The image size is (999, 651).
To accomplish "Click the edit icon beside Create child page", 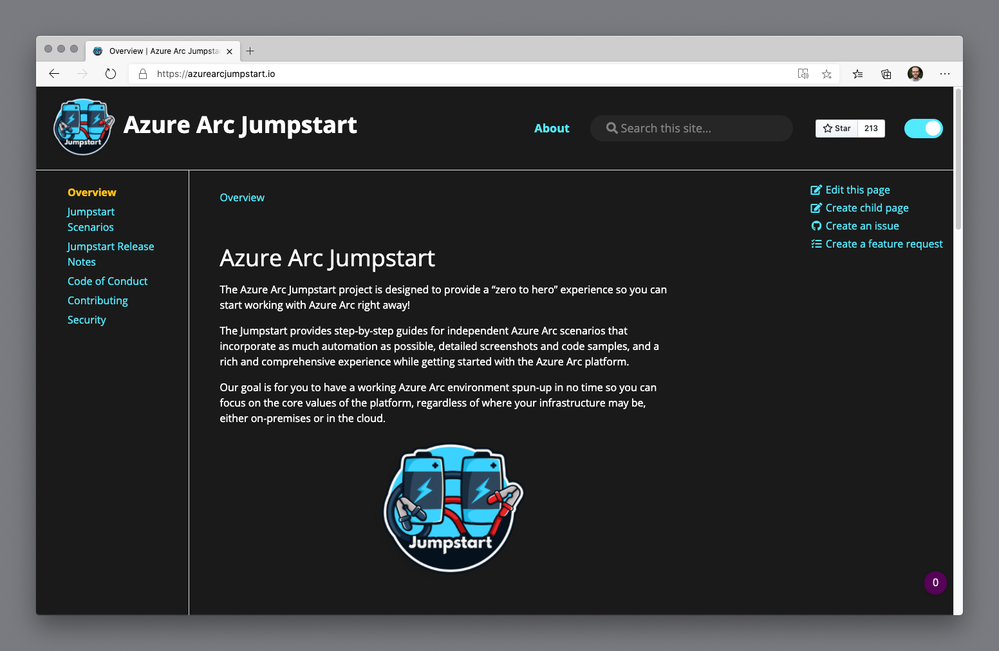I will 816,208.
